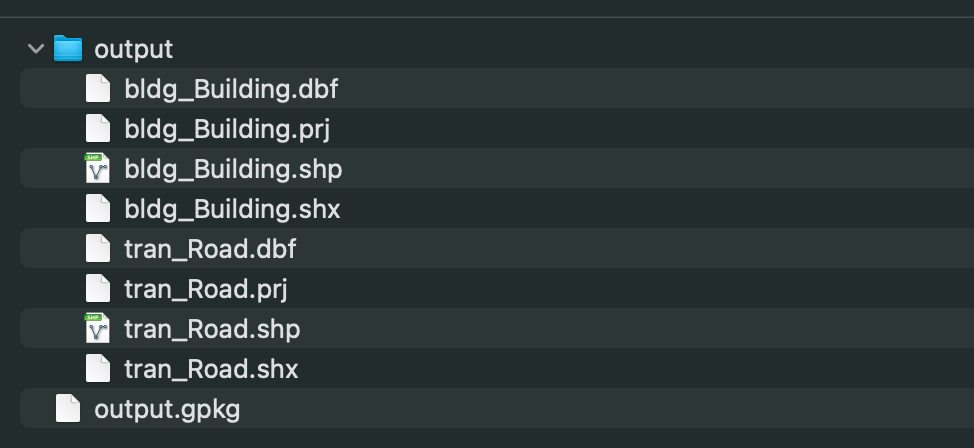Screen dimensions: 974x448
Task: Select the tran_Road.prj file
Action: click(206, 289)
